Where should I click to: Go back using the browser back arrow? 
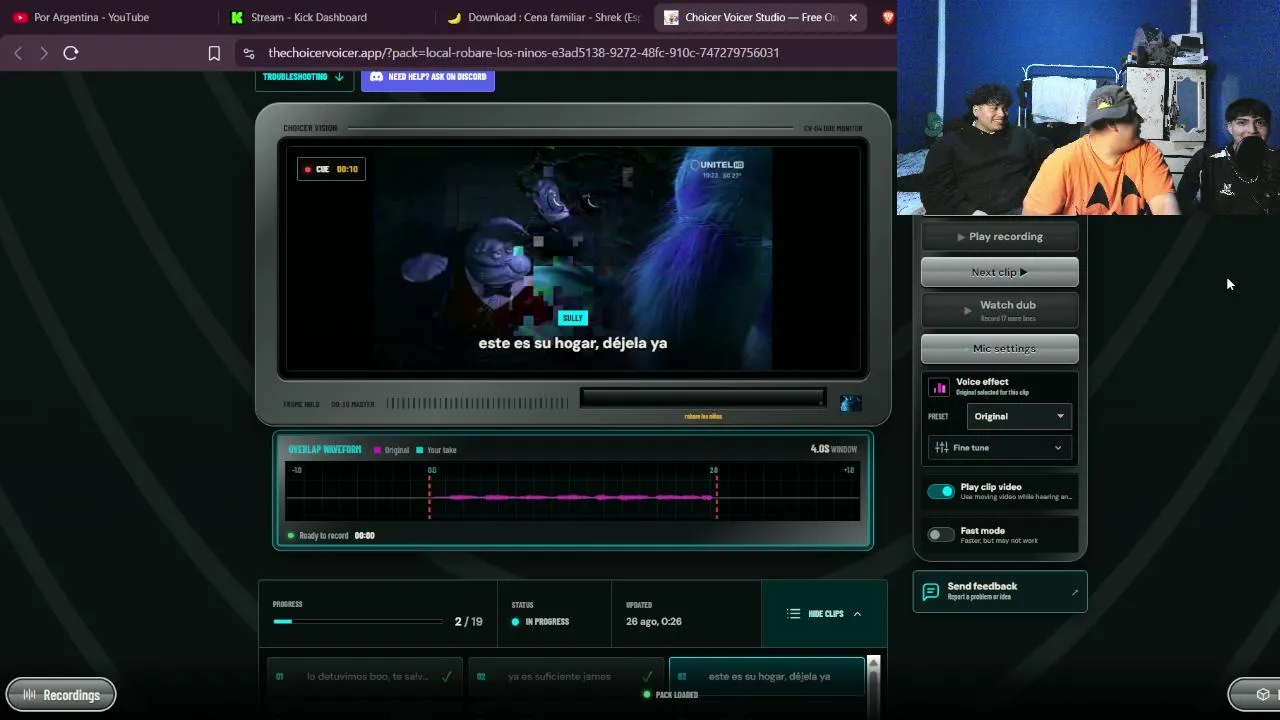point(18,53)
